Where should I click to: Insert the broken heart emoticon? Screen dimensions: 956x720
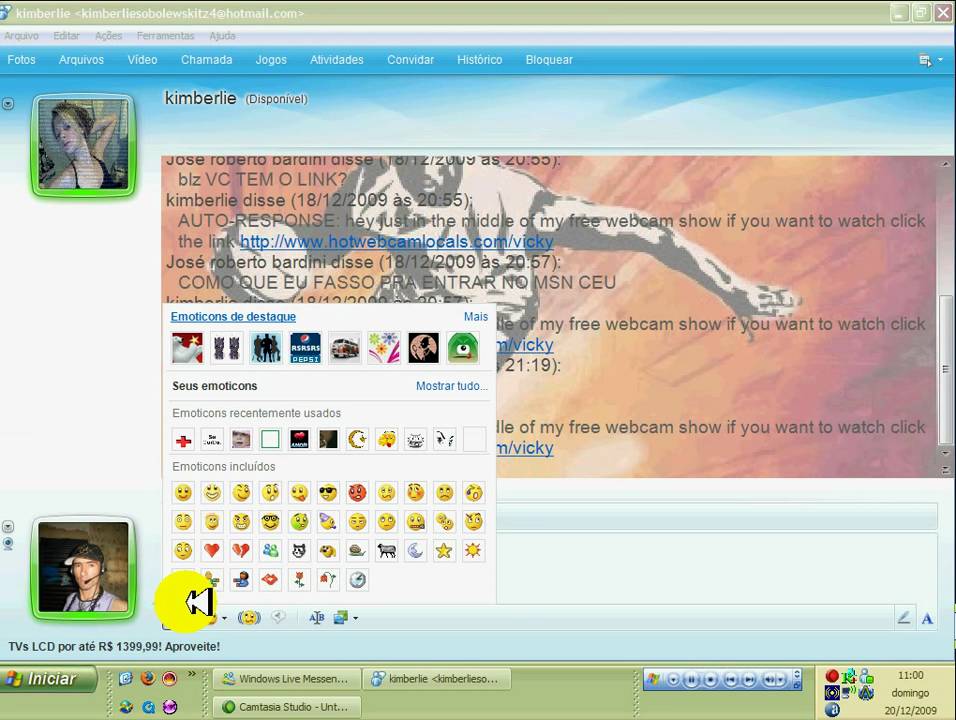241,551
